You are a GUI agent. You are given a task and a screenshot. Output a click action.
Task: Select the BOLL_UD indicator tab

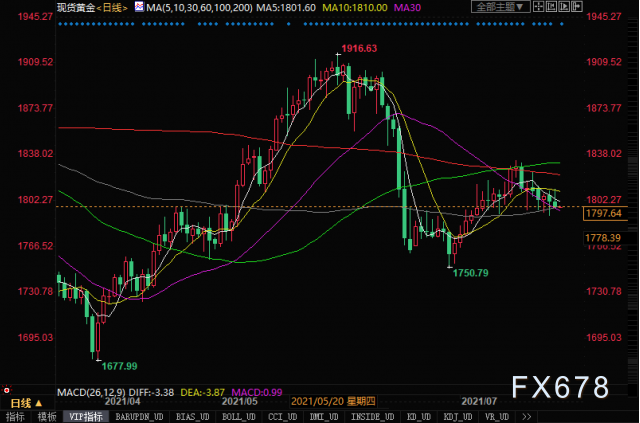tap(239, 417)
